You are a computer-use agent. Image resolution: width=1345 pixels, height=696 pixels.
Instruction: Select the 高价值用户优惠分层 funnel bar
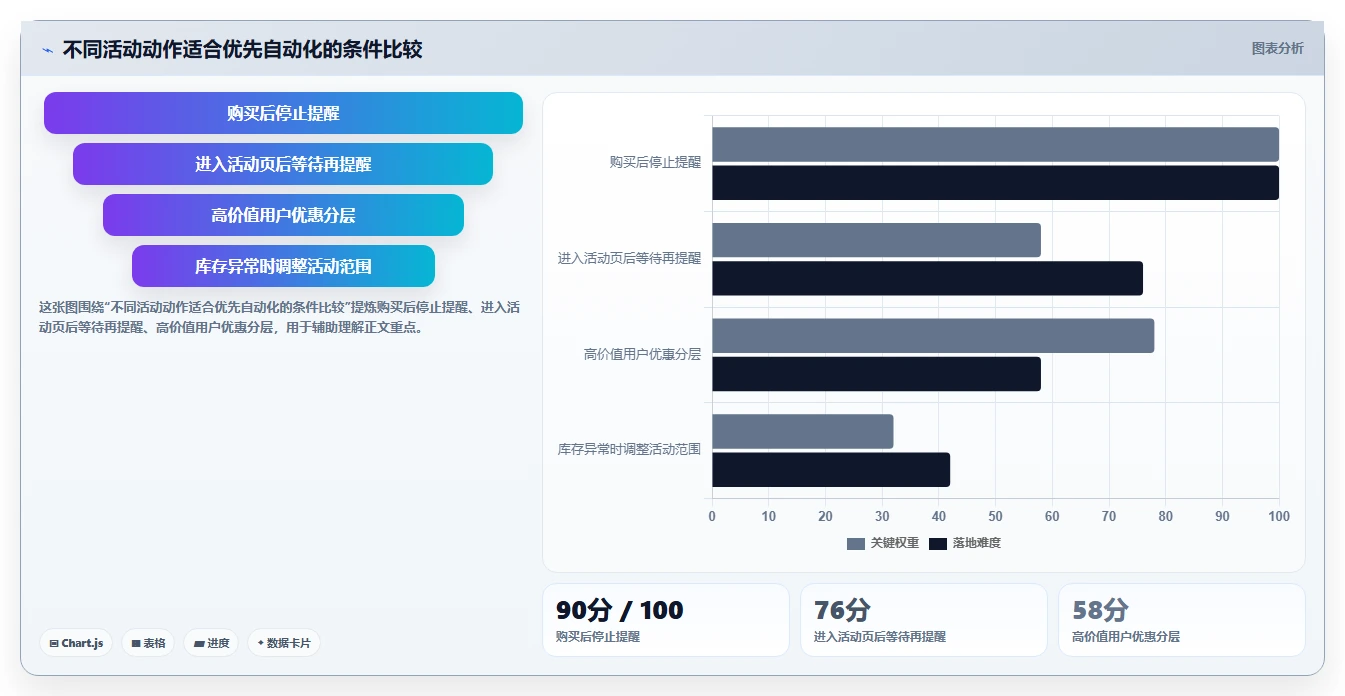283,215
